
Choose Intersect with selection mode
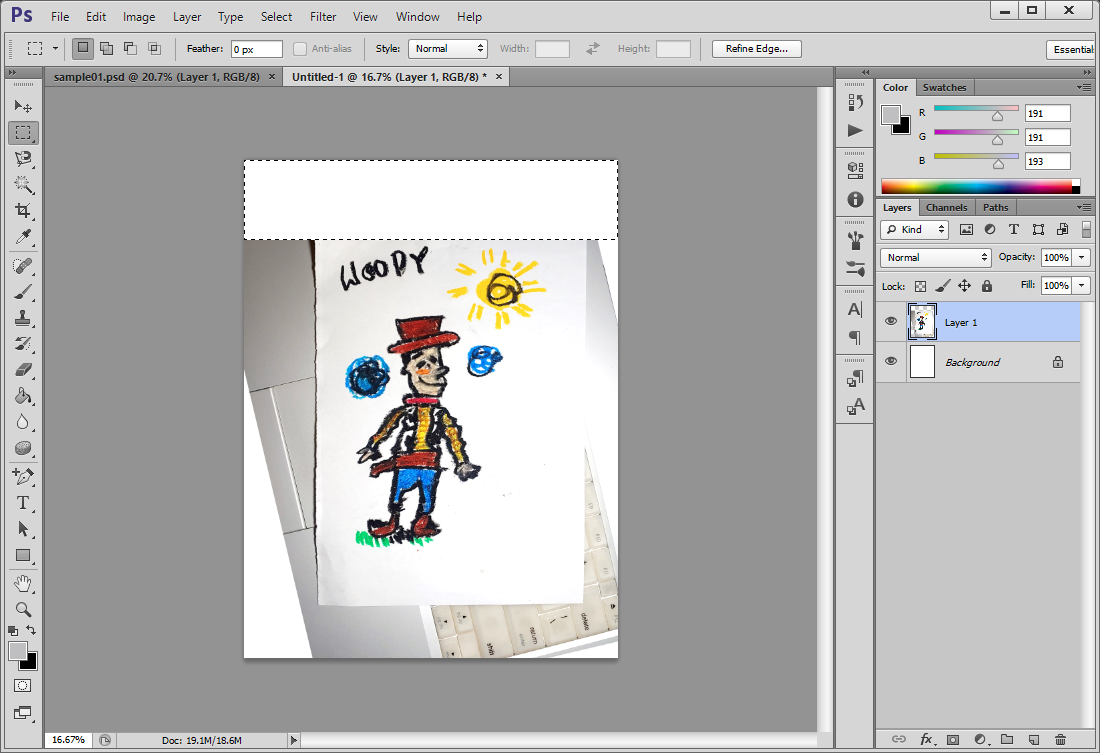pos(154,48)
